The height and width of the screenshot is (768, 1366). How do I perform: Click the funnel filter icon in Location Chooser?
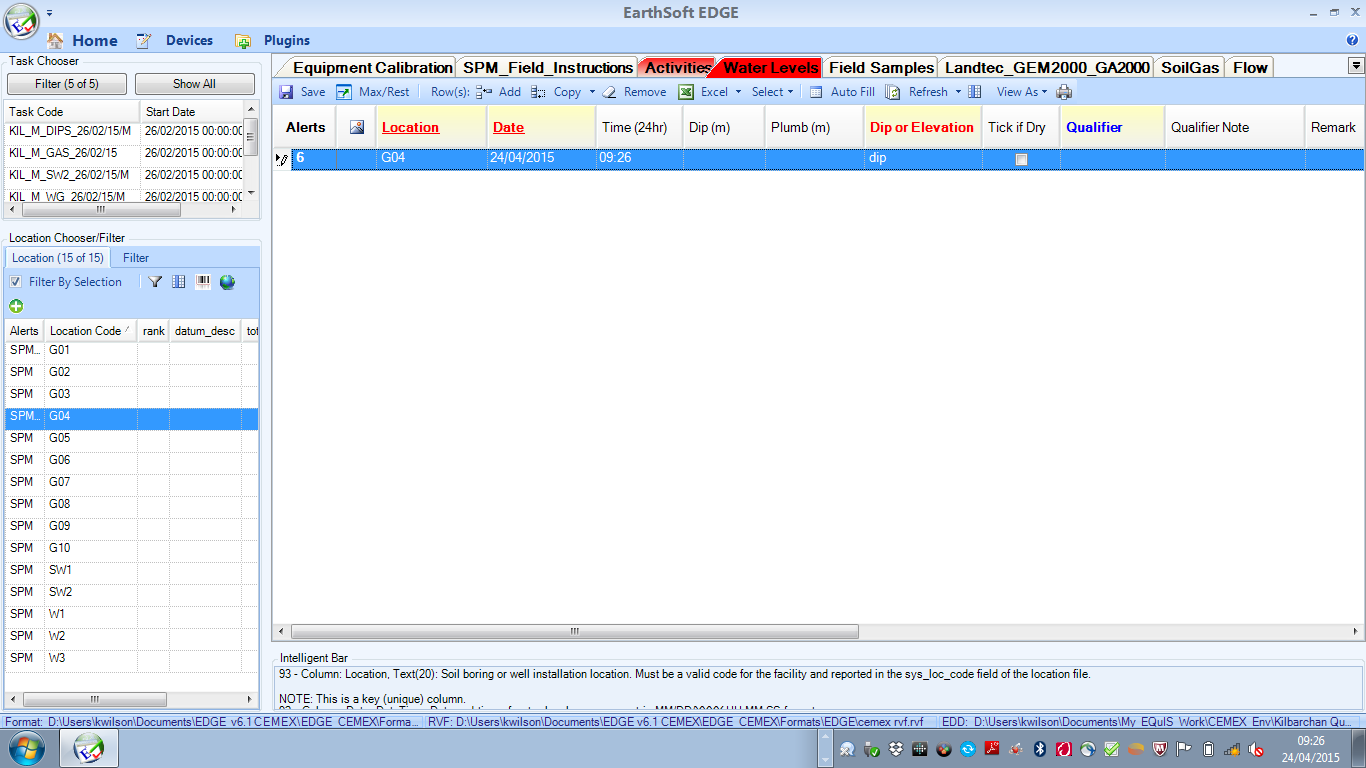tap(156, 282)
